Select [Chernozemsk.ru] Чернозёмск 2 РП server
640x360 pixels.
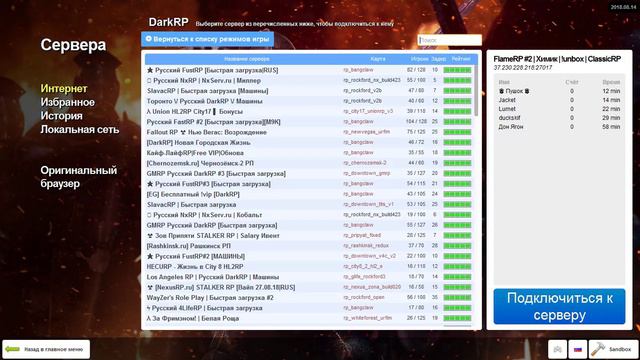click(x=309, y=163)
